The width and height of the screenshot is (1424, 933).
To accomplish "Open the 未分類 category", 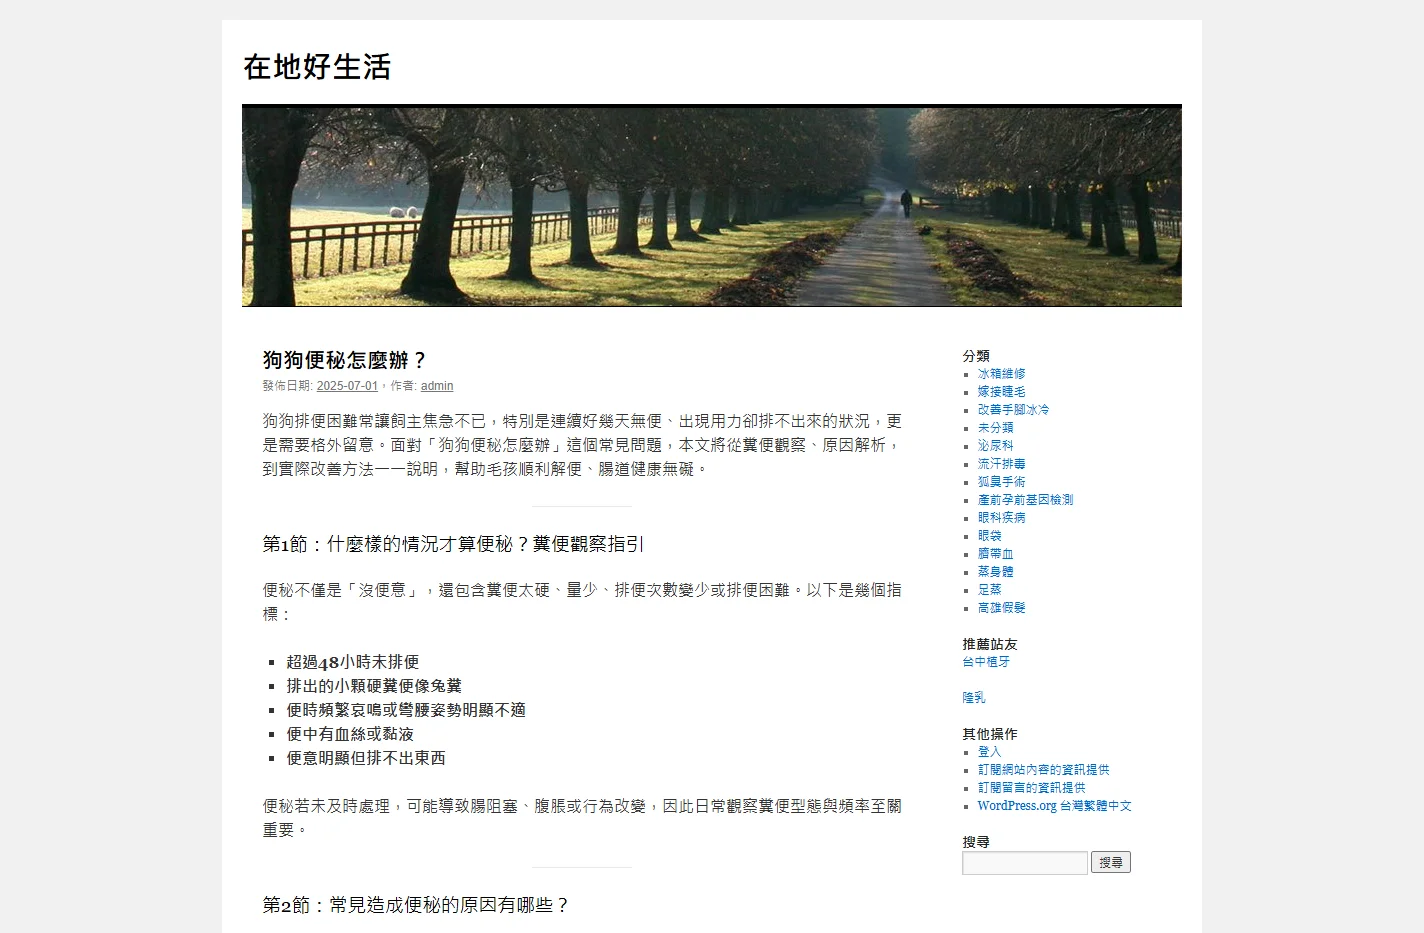I will 995,428.
